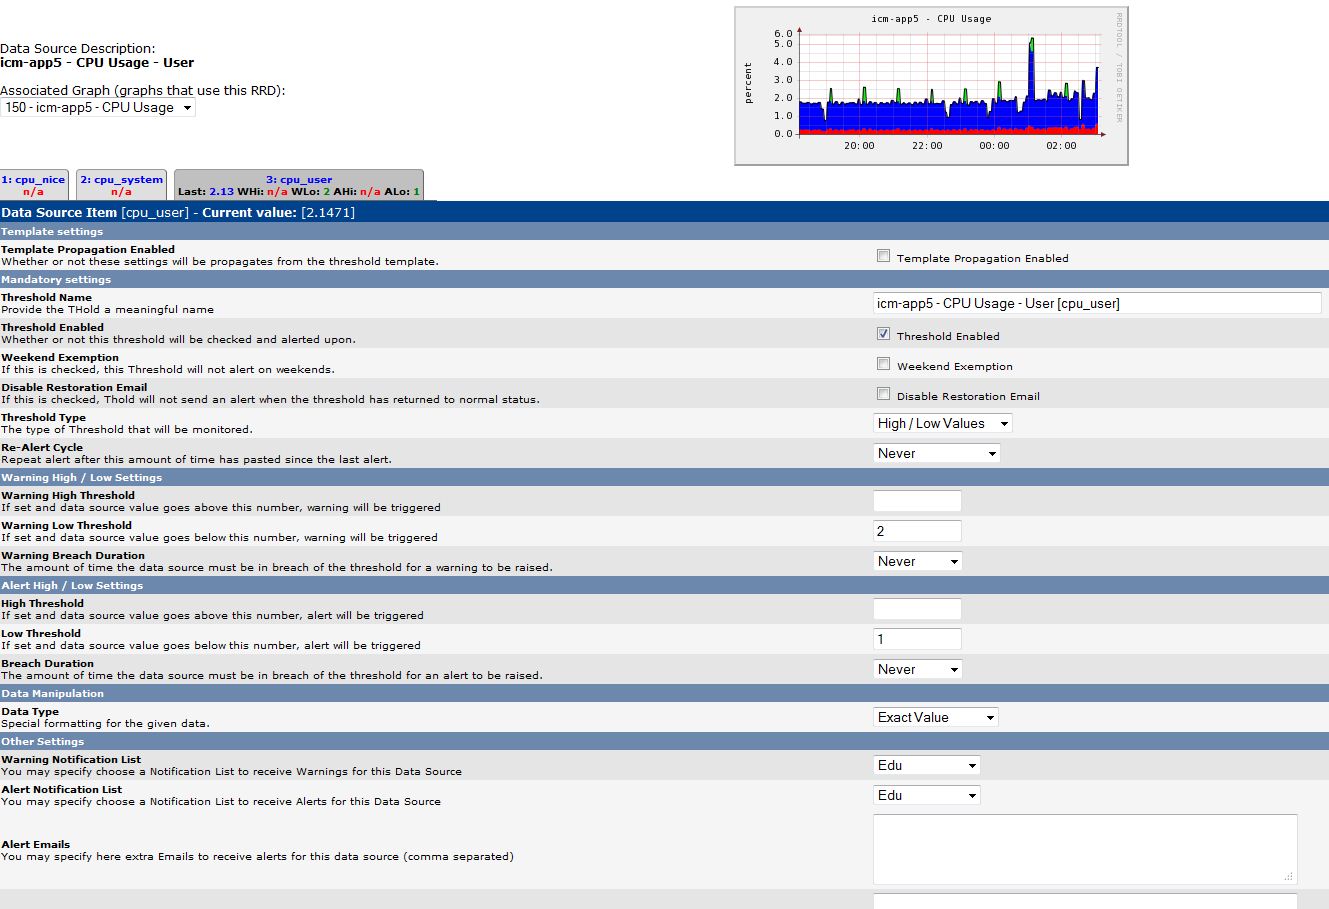This screenshot has height=909, width=1329.
Task: Check Disable Restoration Email box
Action: [x=883, y=394]
